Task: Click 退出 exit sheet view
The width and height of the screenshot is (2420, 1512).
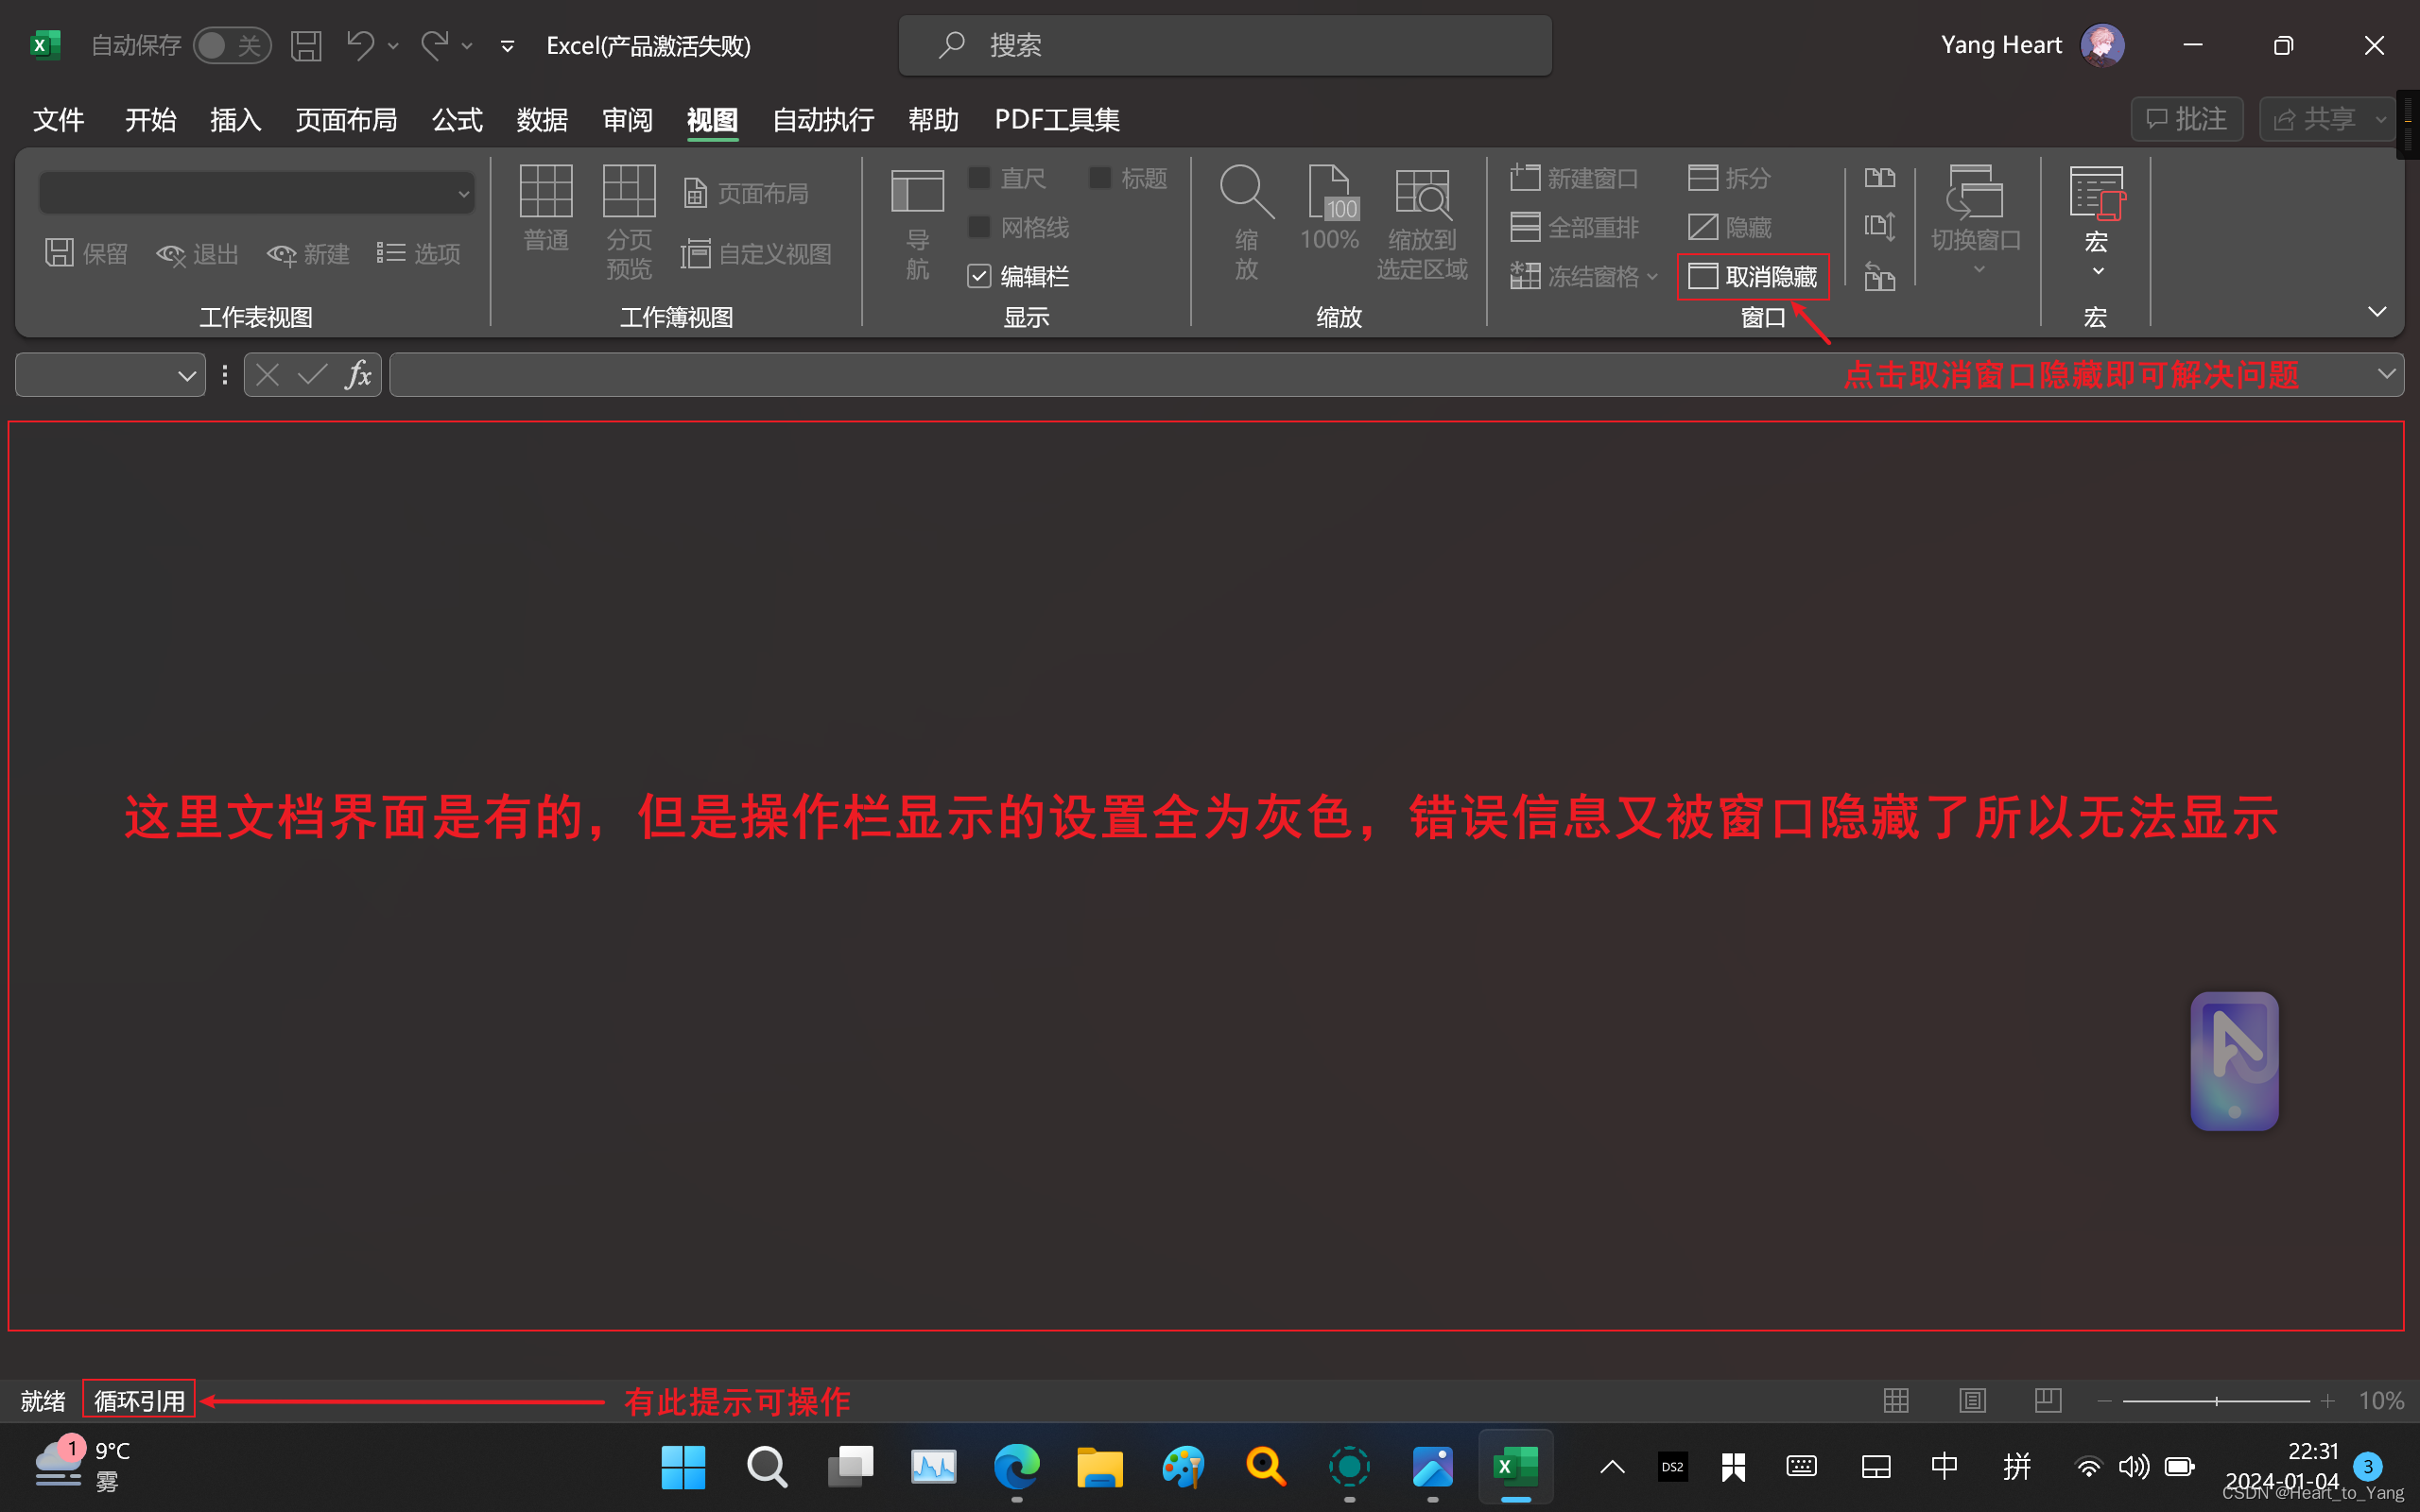Action: [x=197, y=253]
